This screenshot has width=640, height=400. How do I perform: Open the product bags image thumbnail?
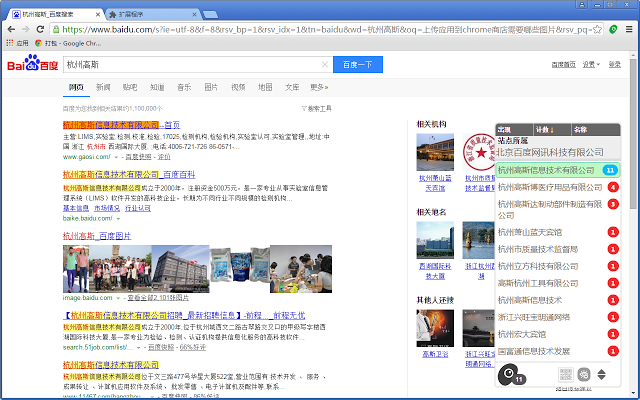pos(240,269)
